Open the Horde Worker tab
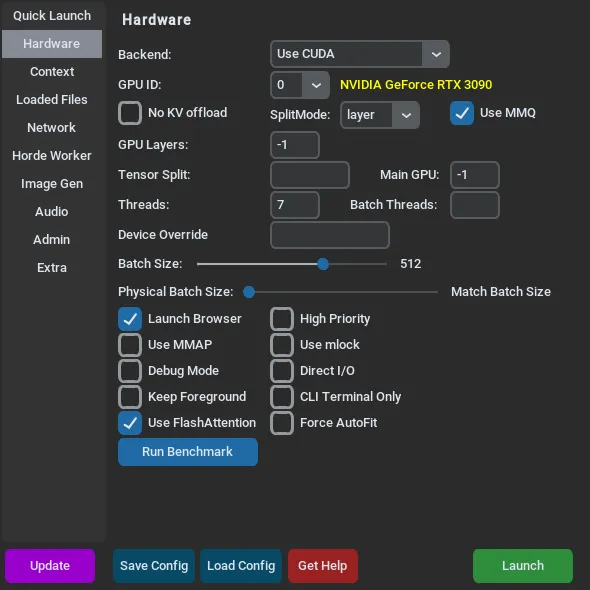Image resolution: width=590 pixels, height=590 pixels. [x=52, y=155]
